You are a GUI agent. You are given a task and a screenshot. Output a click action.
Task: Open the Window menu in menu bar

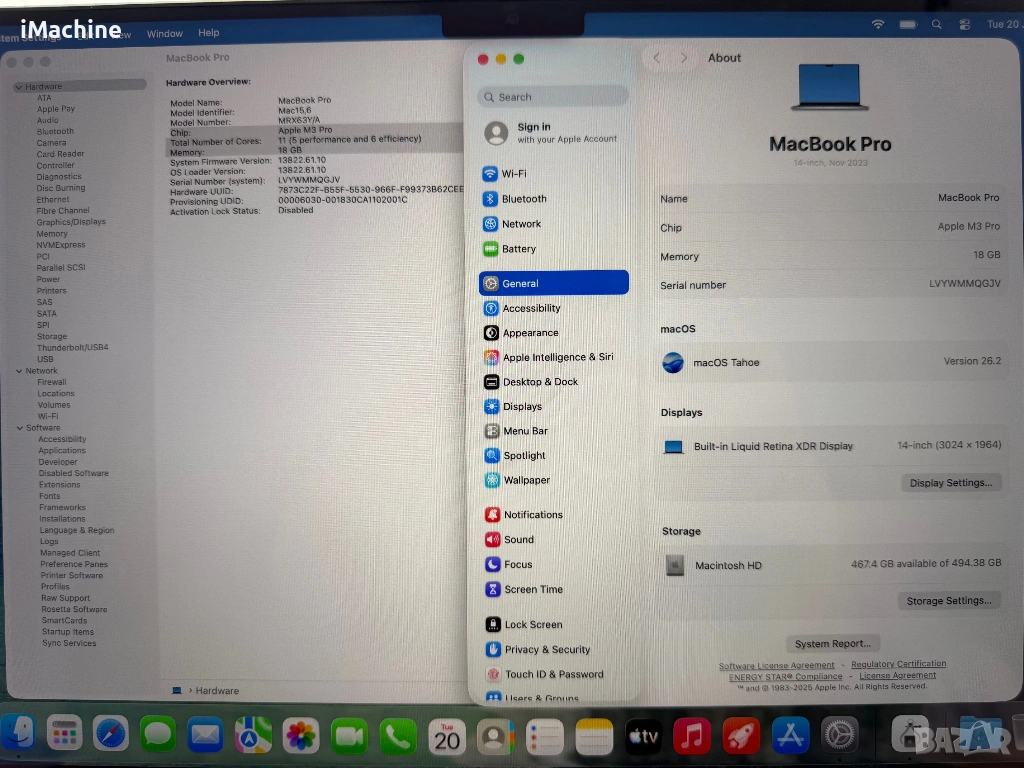(165, 34)
